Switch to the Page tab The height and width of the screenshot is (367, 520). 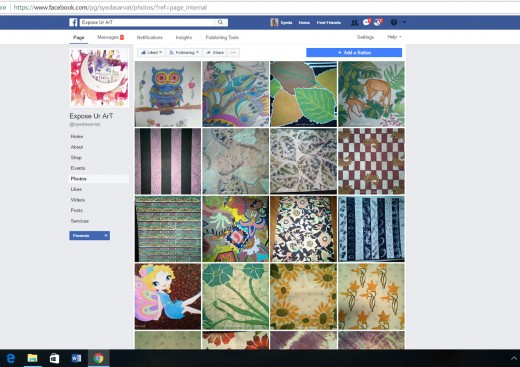[x=79, y=37]
